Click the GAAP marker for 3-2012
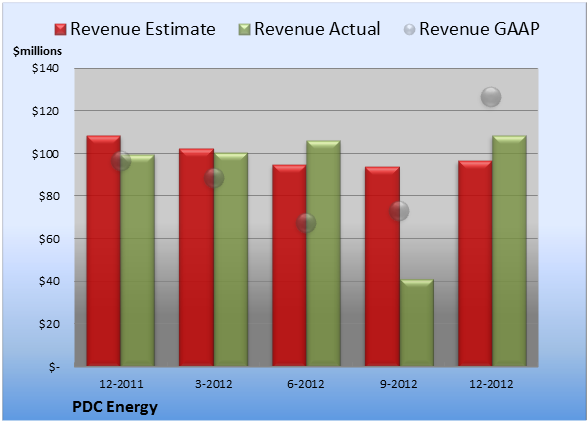 click(214, 178)
